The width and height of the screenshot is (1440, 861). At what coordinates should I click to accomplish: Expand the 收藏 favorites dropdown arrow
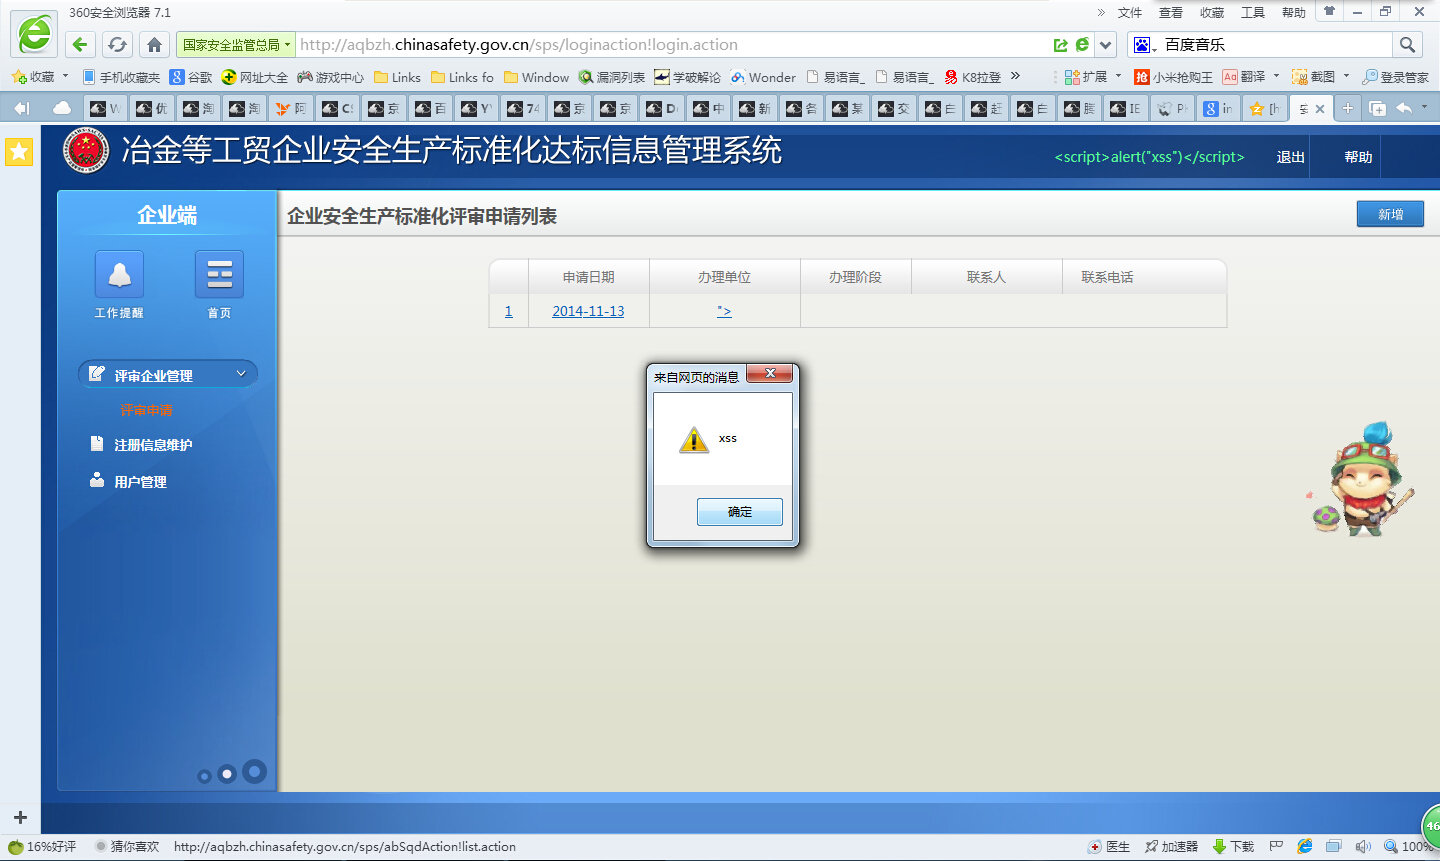(65, 76)
